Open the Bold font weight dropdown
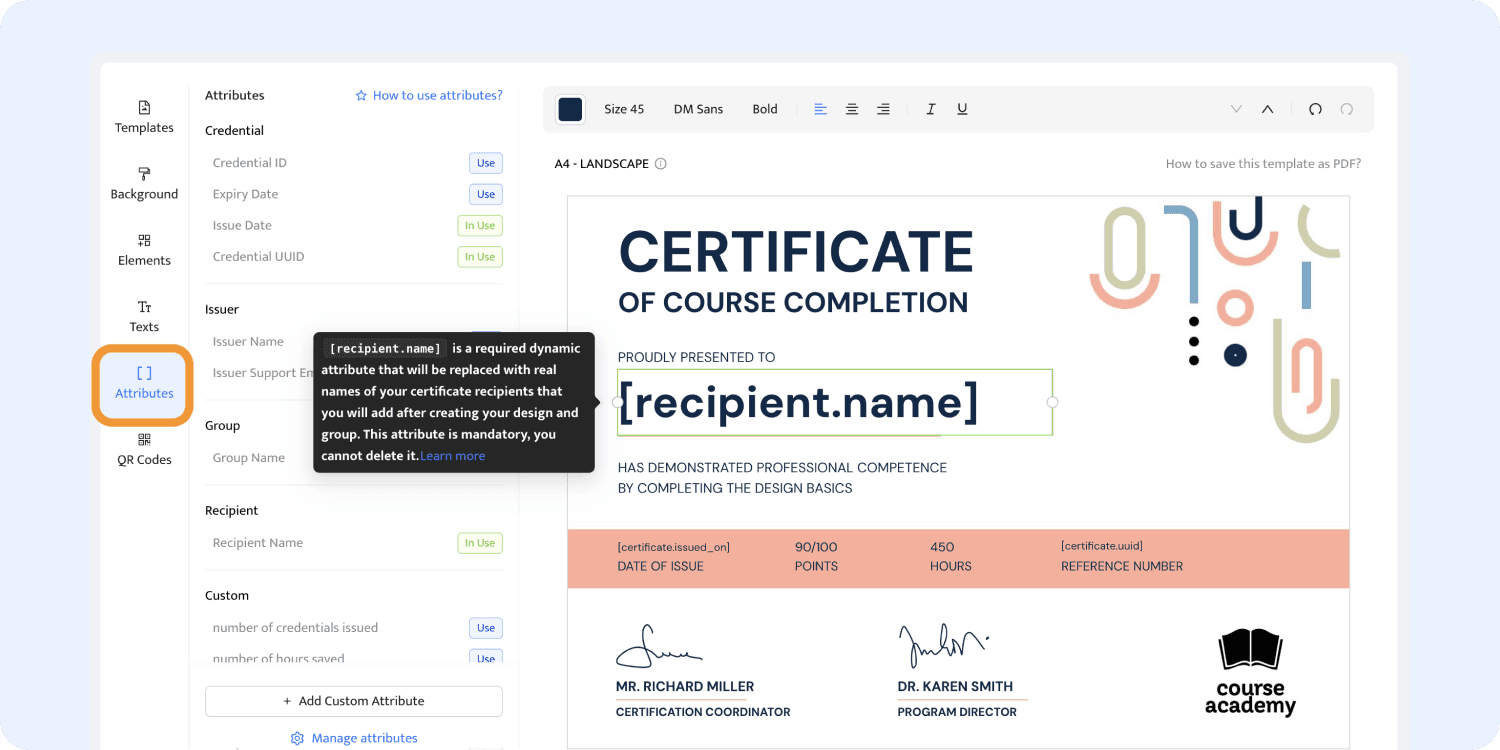1500x750 pixels. 765,109
